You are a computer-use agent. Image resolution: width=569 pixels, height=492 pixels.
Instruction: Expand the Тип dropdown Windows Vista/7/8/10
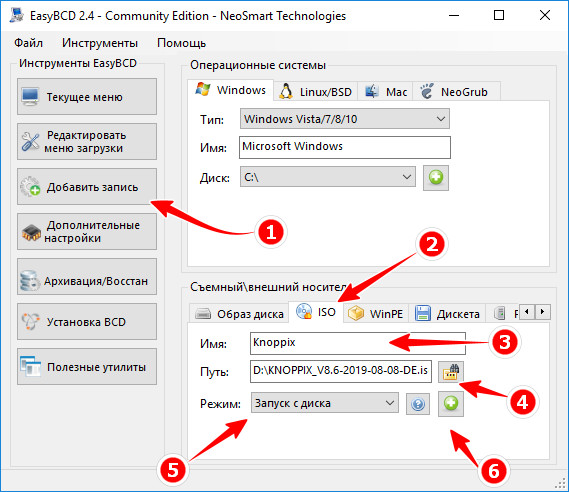[344, 119]
